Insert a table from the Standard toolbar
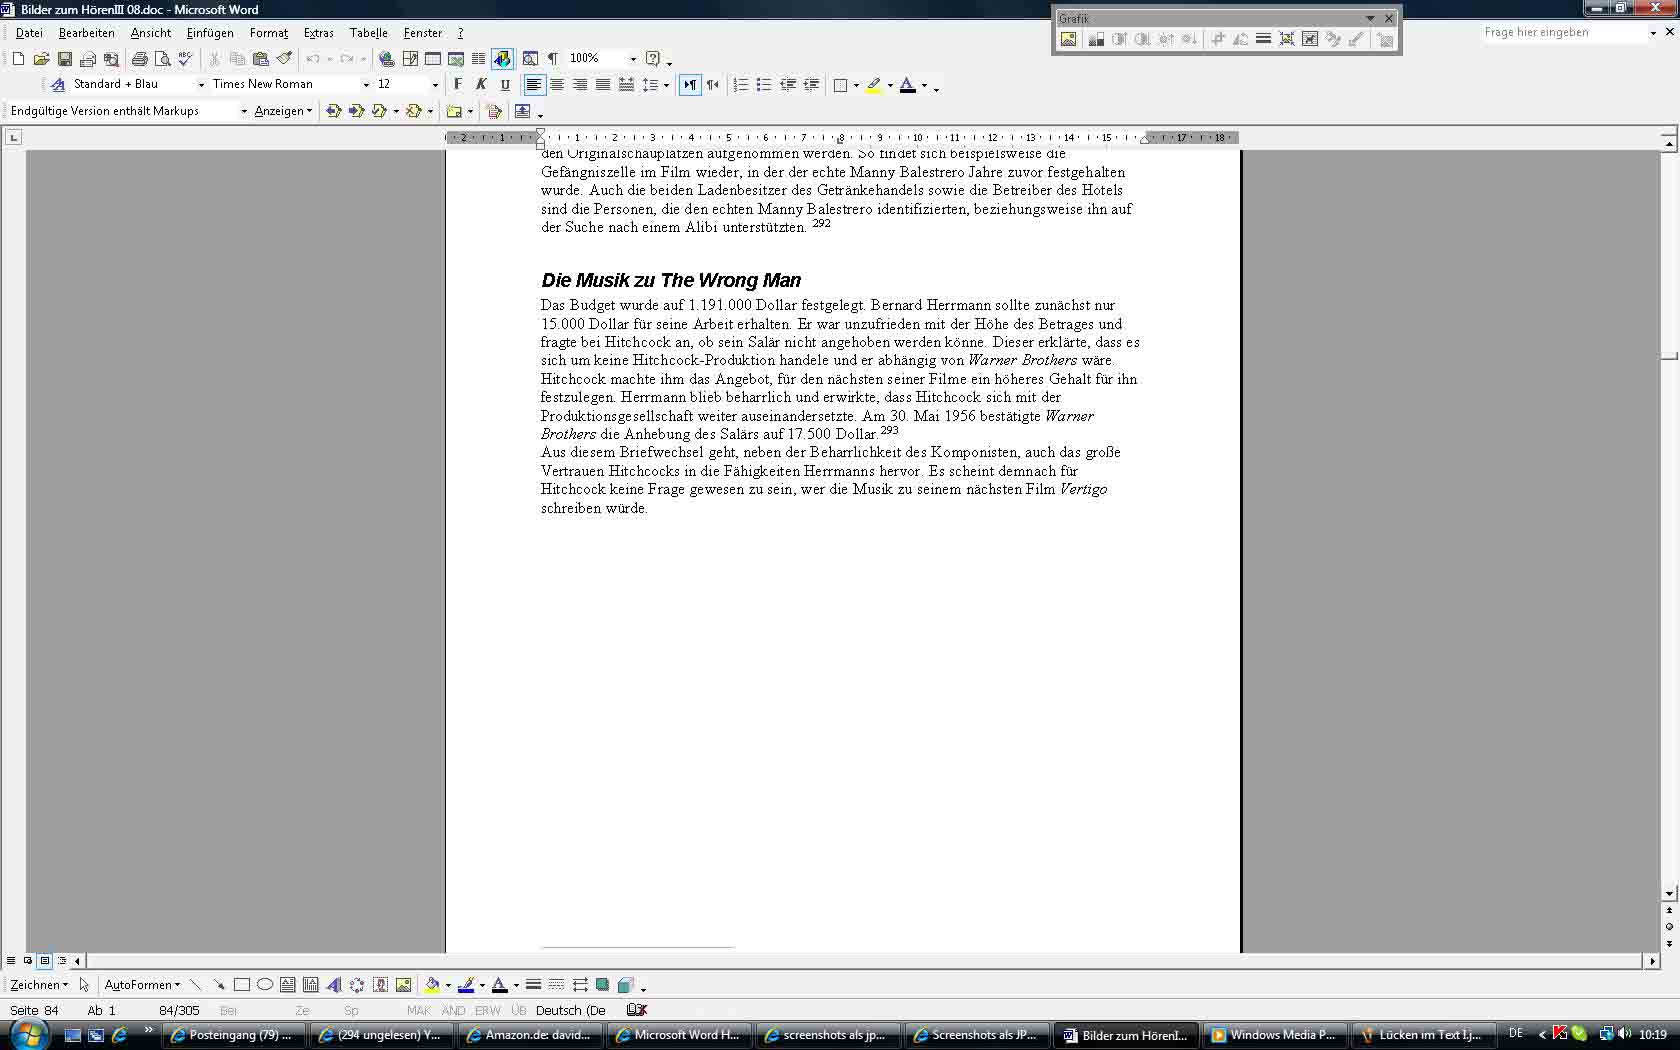This screenshot has height=1050, width=1680. (433, 59)
